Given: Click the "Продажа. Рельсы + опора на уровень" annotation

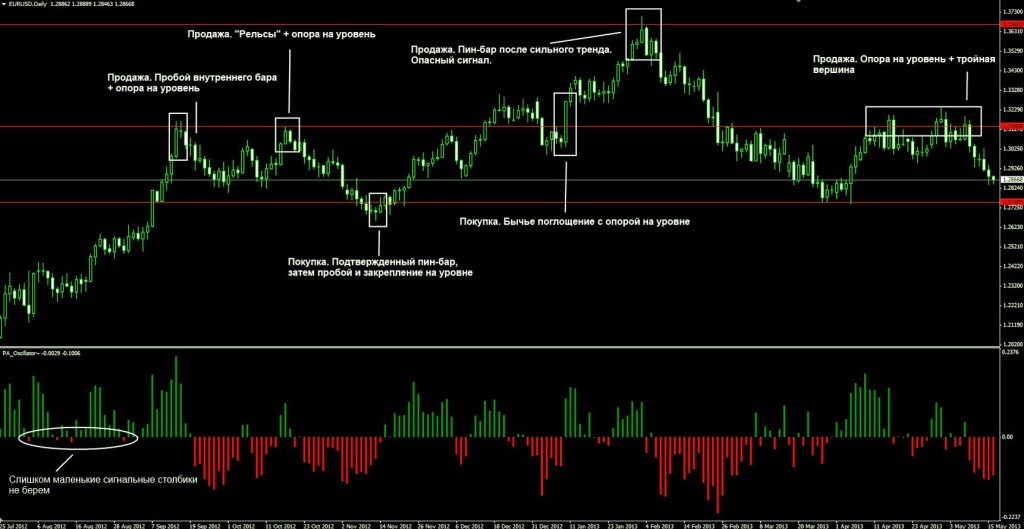Looking at the screenshot, I should point(281,35).
